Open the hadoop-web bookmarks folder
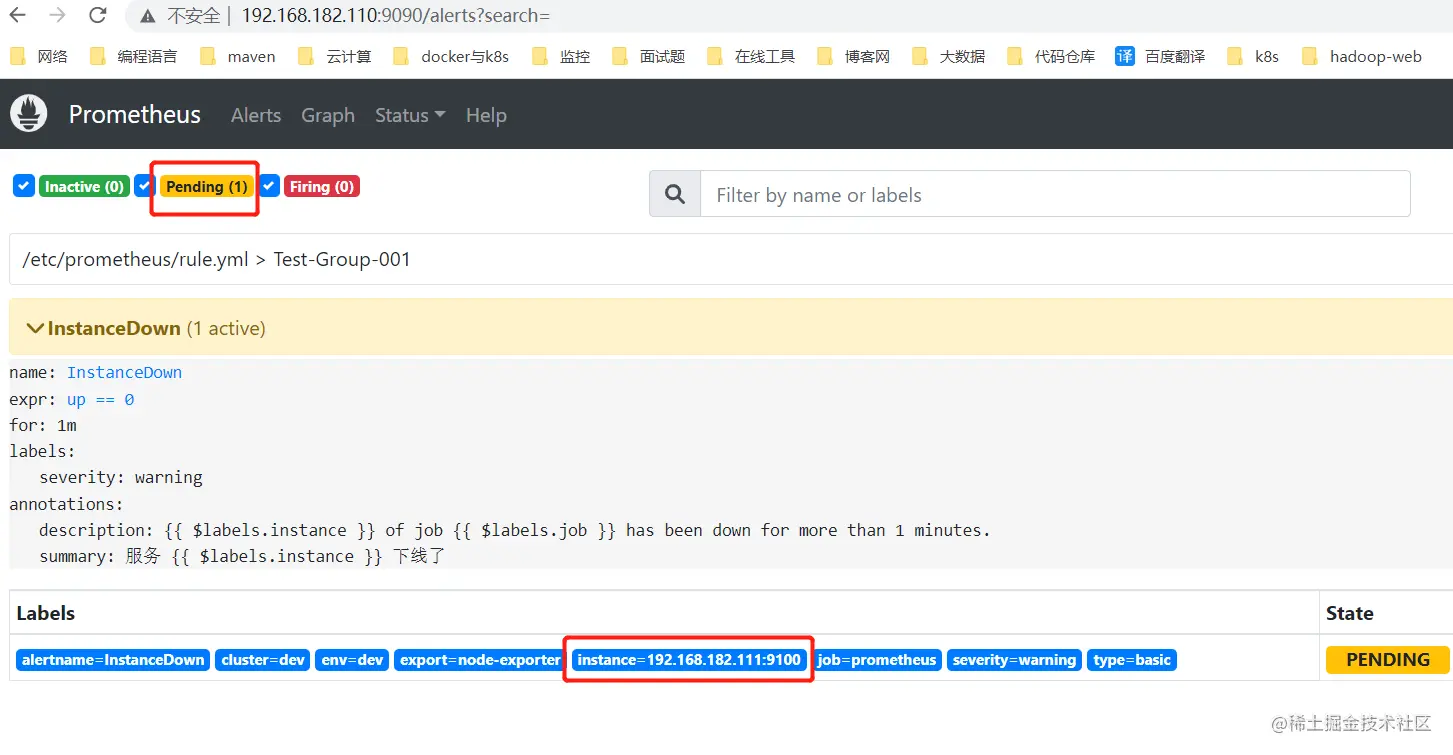This screenshot has width=1453, height=755. [1361, 56]
